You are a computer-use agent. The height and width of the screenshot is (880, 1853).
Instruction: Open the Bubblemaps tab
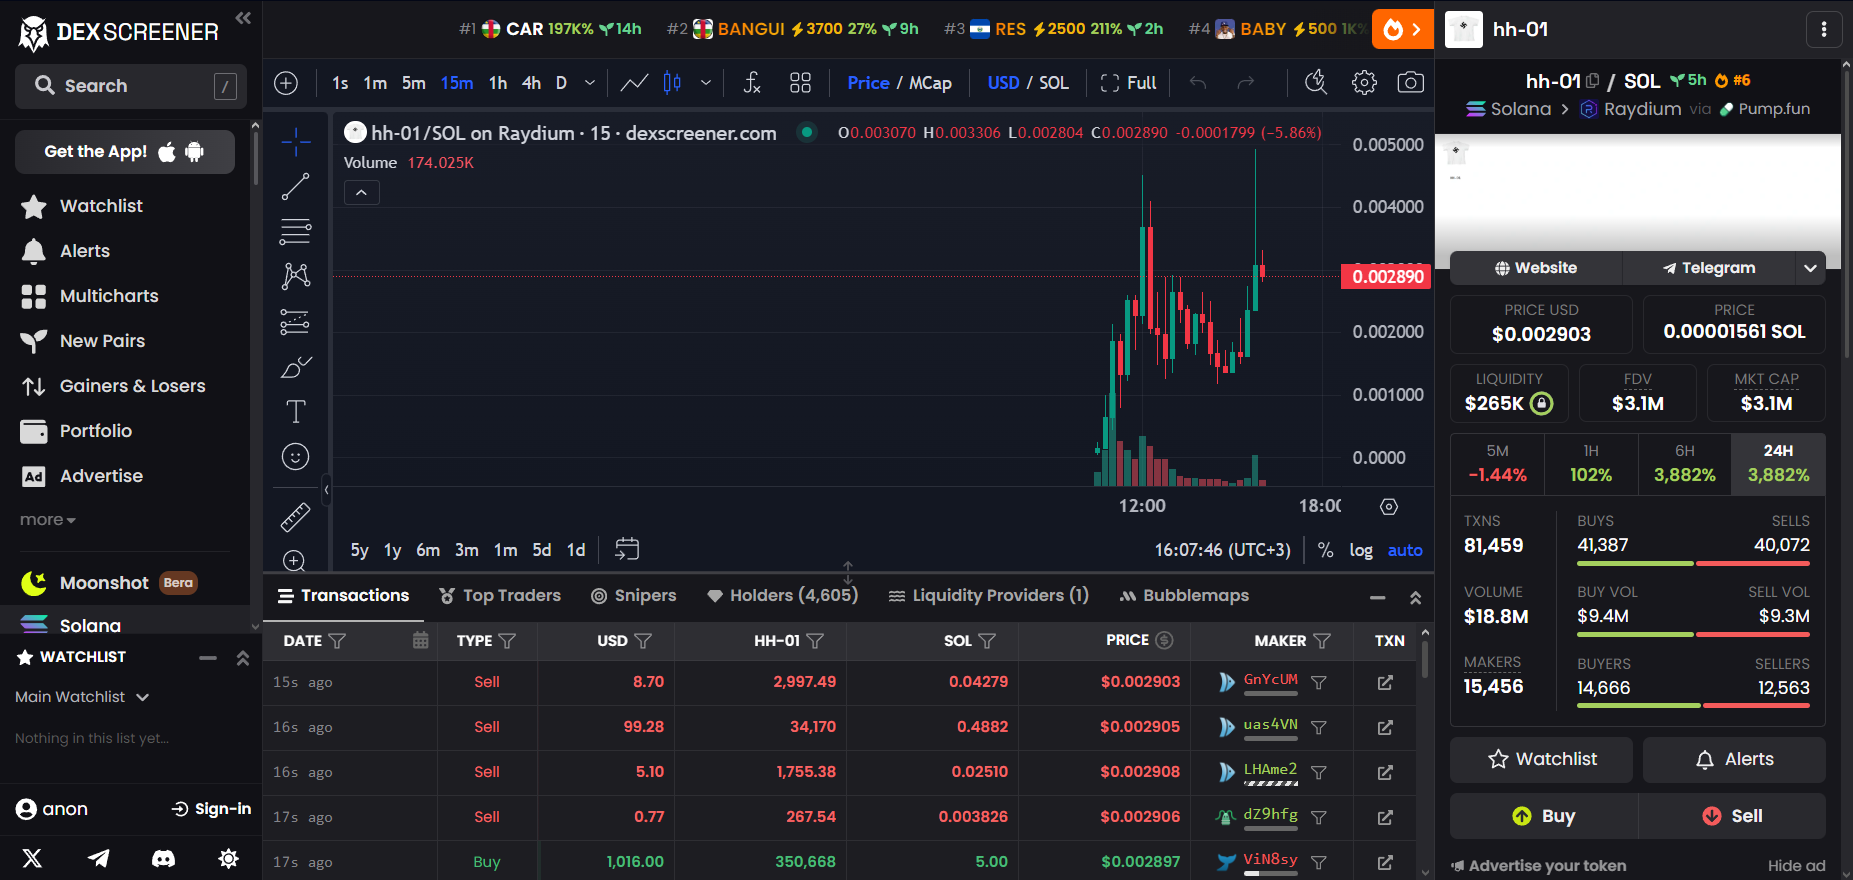point(1184,596)
